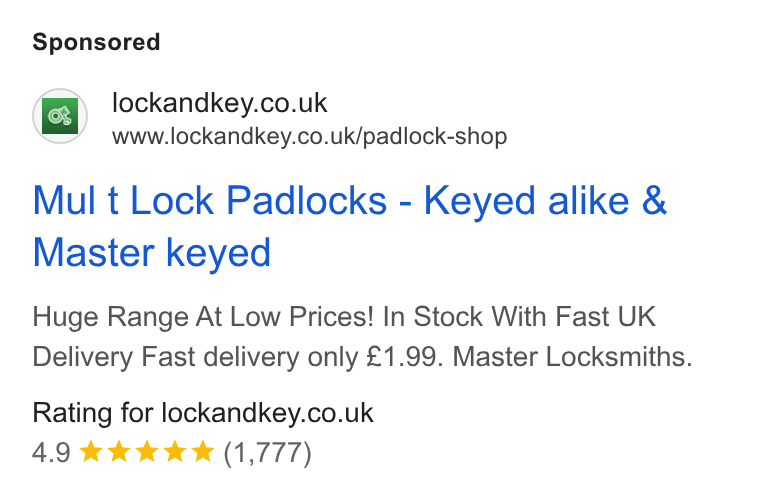760x496 pixels.
Task: Click 'Huge Range At Low Prices!' text
Action: 203,317
